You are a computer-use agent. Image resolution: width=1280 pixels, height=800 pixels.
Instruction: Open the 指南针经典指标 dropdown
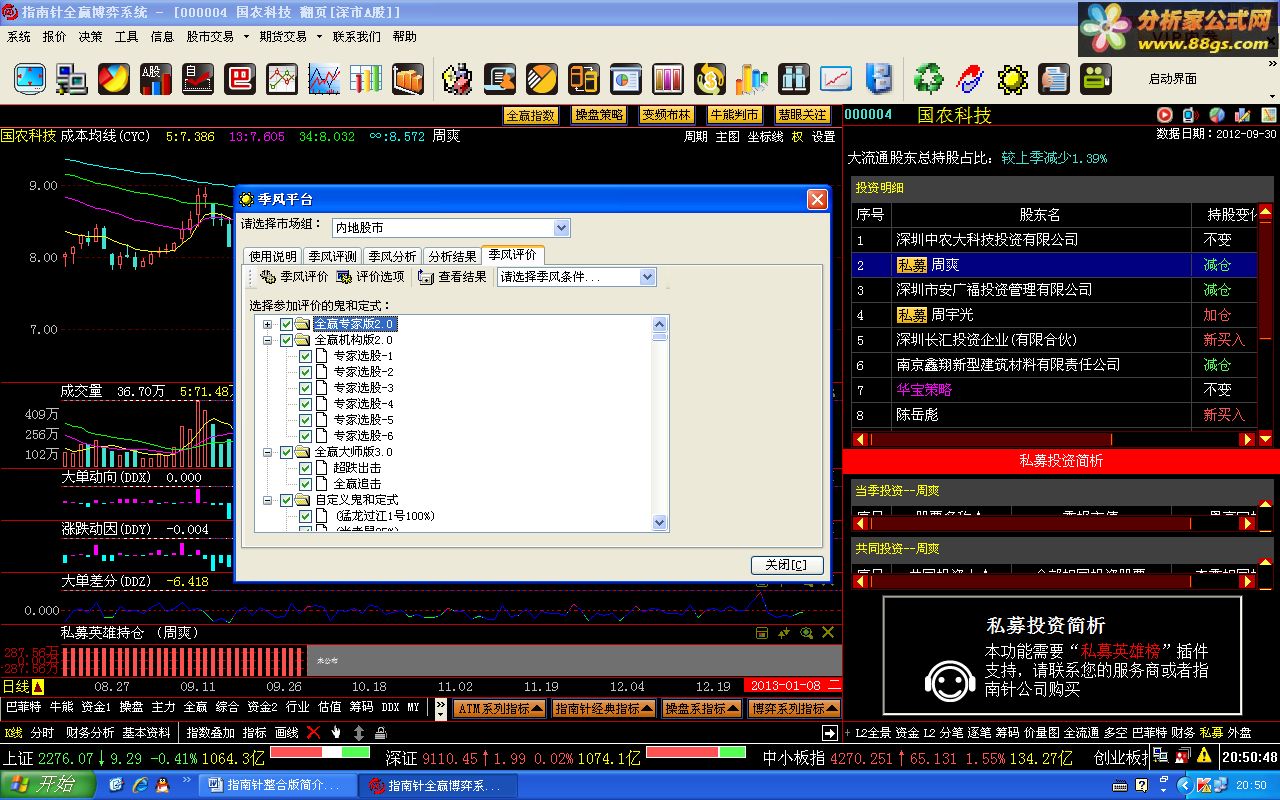605,708
